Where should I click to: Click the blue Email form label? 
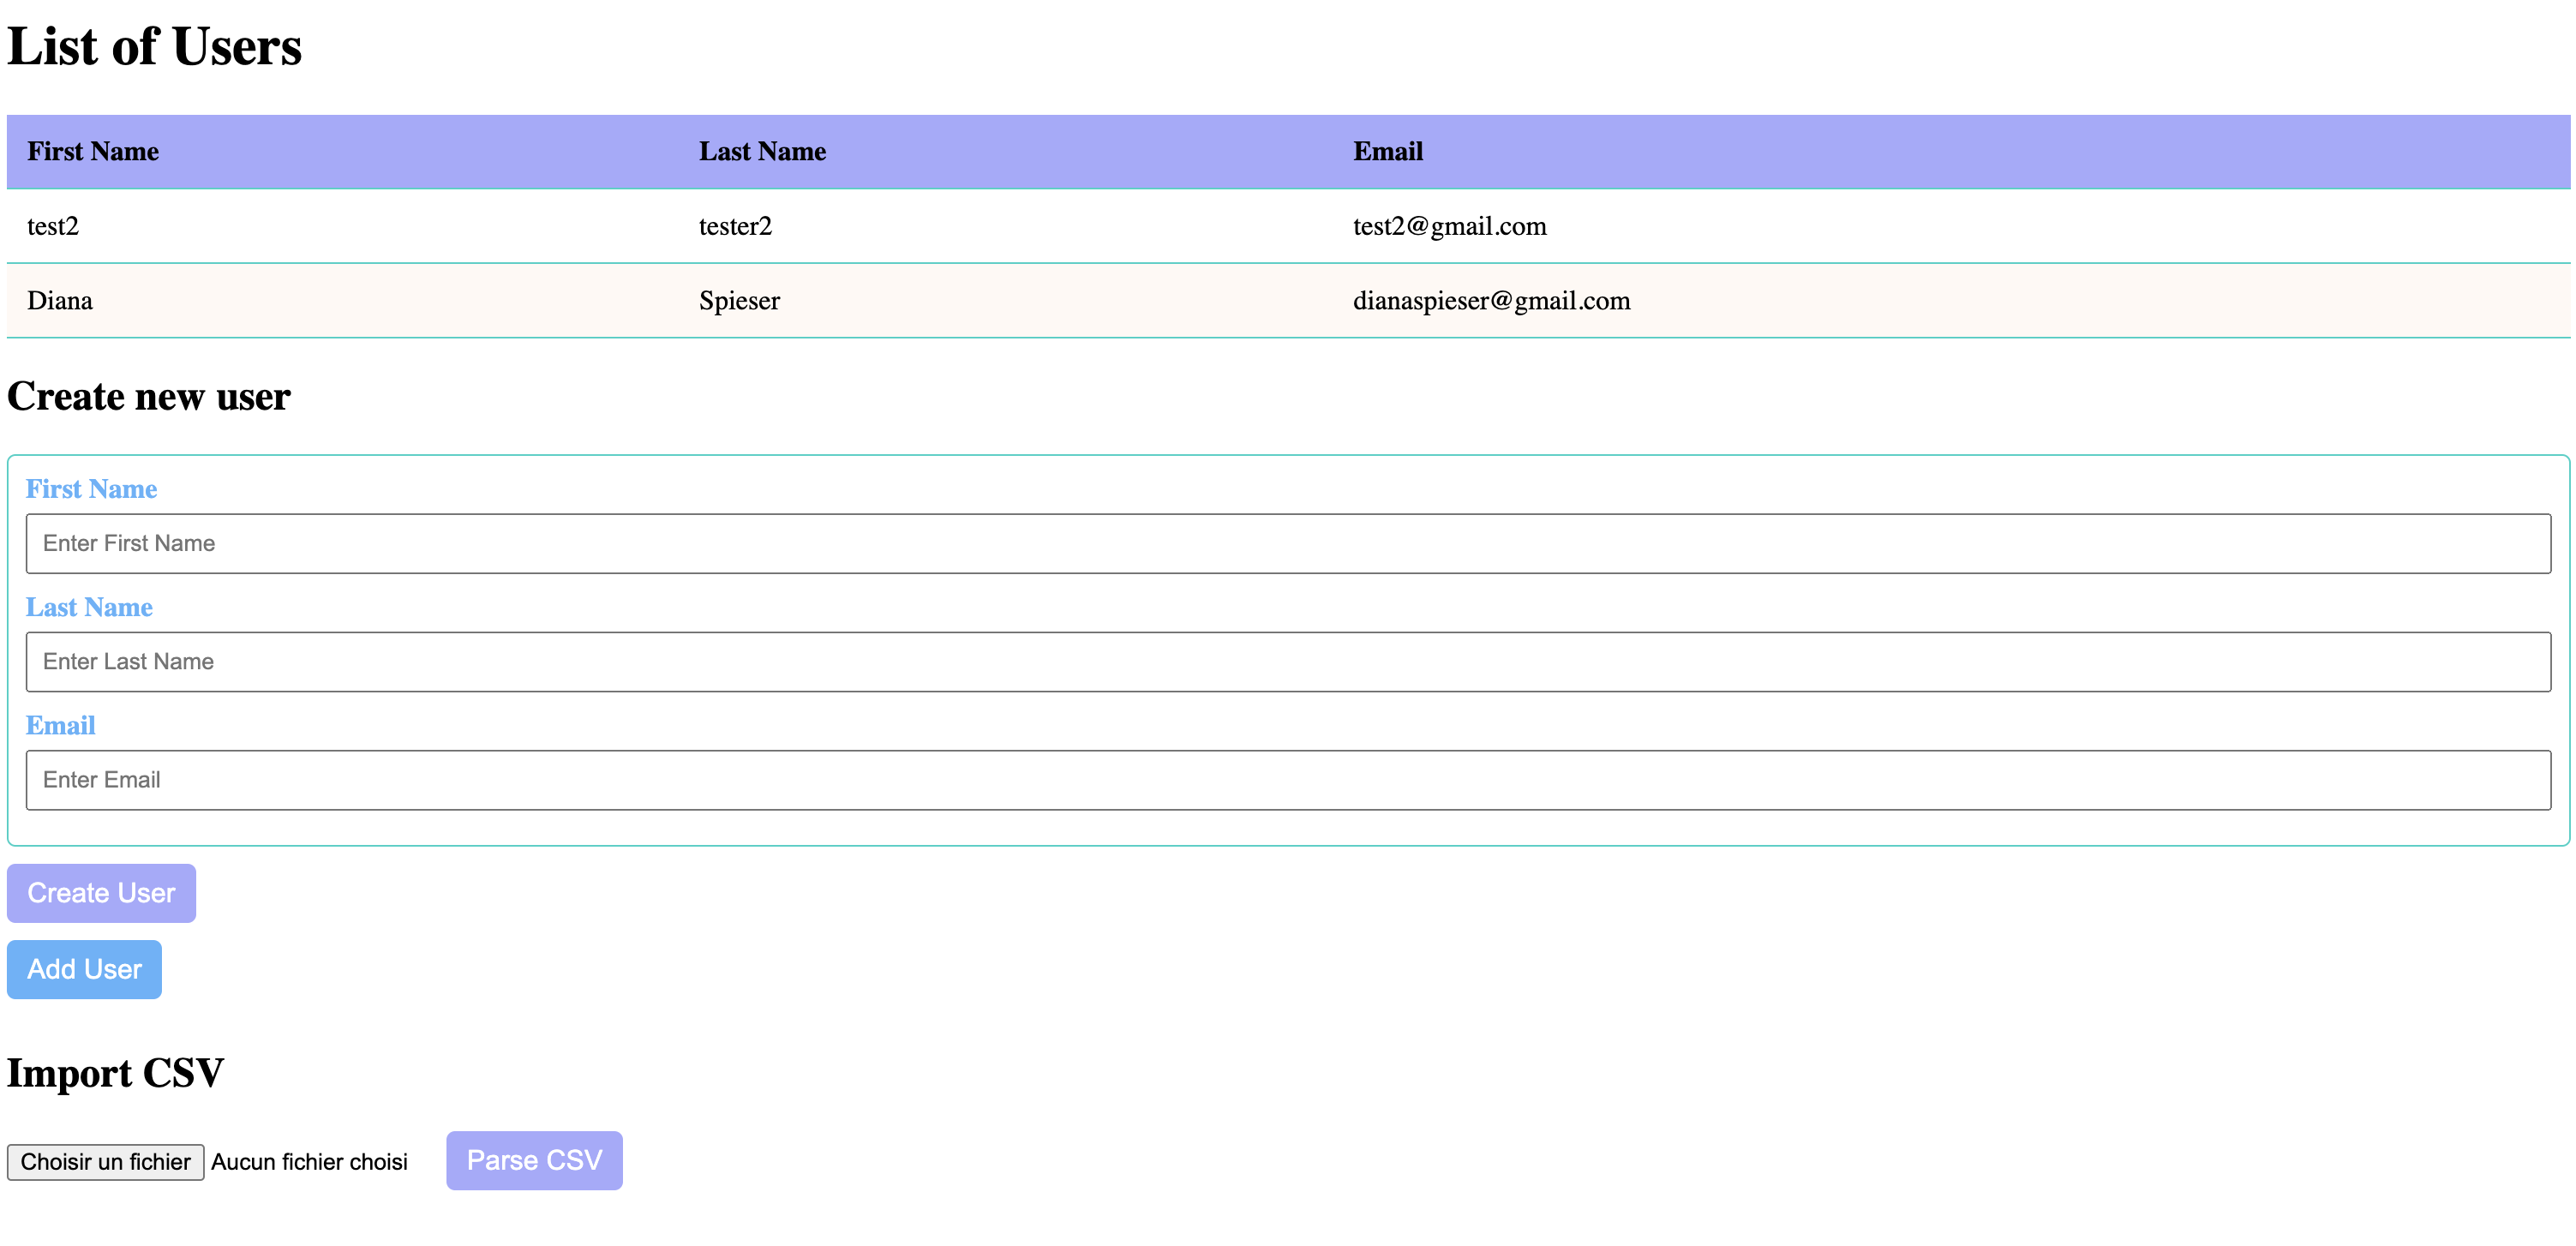pos(60,725)
